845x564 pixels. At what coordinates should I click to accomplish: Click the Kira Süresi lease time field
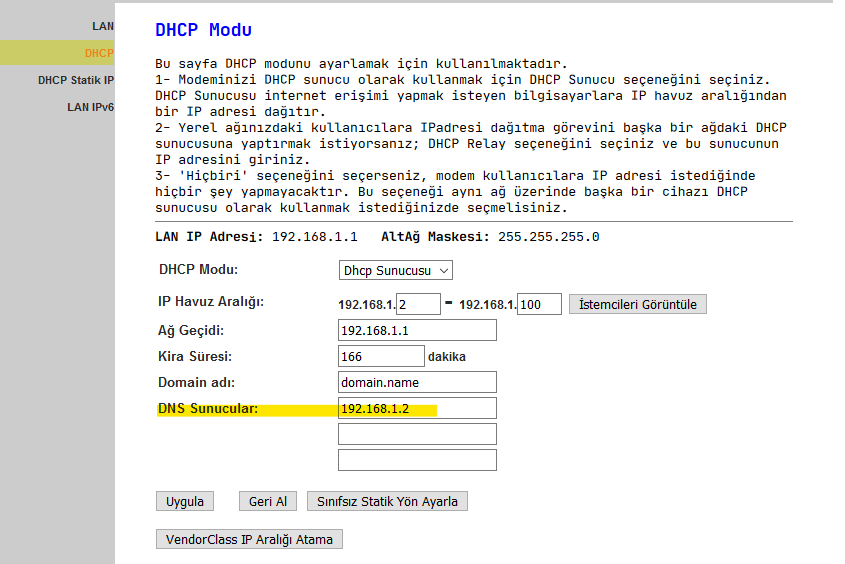pyautogui.click(x=381, y=356)
